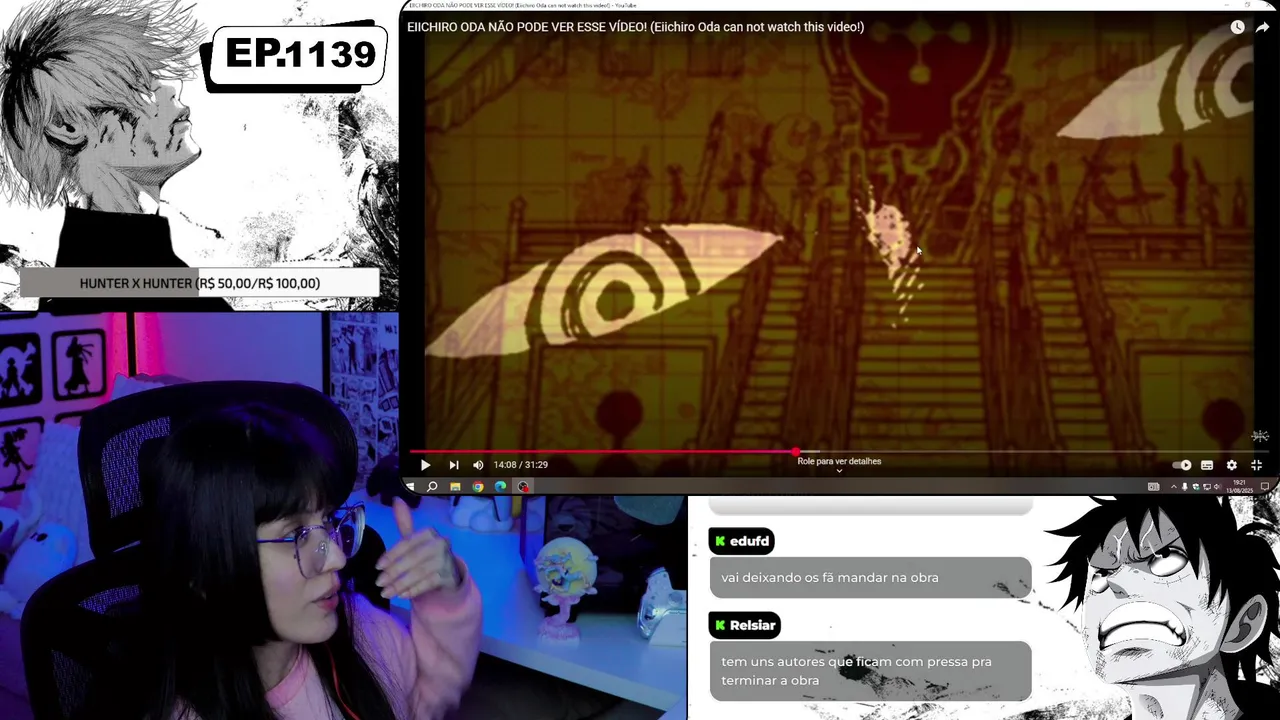
Task: Open the player settings gear
Action: point(1231,465)
